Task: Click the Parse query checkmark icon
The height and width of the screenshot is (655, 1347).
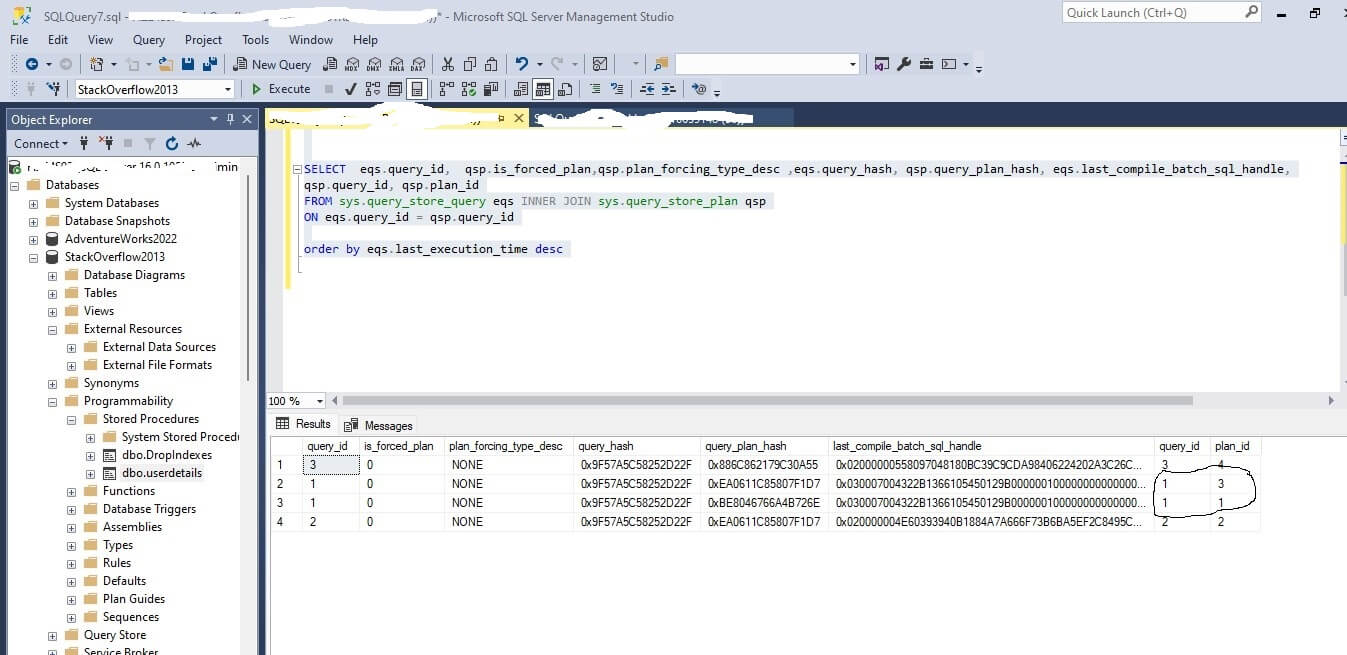Action: (x=350, y=89)
